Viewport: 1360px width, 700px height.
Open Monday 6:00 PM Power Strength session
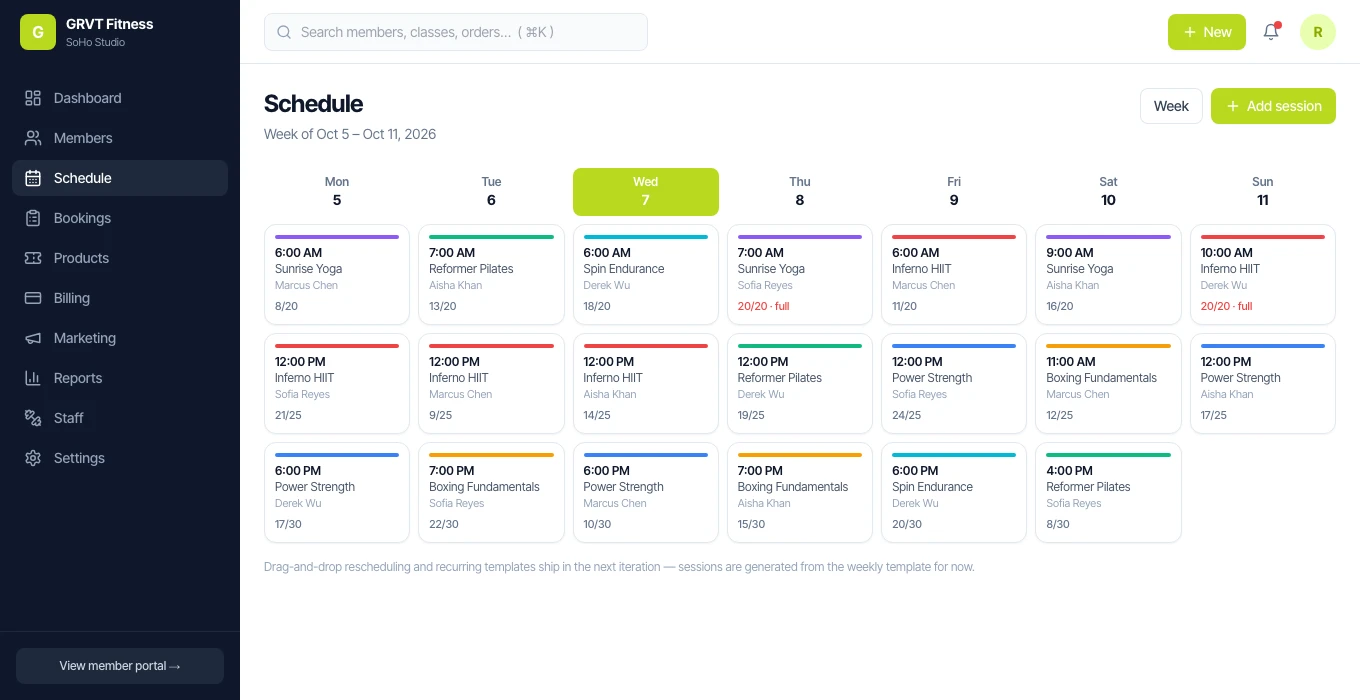pos(337,493)
